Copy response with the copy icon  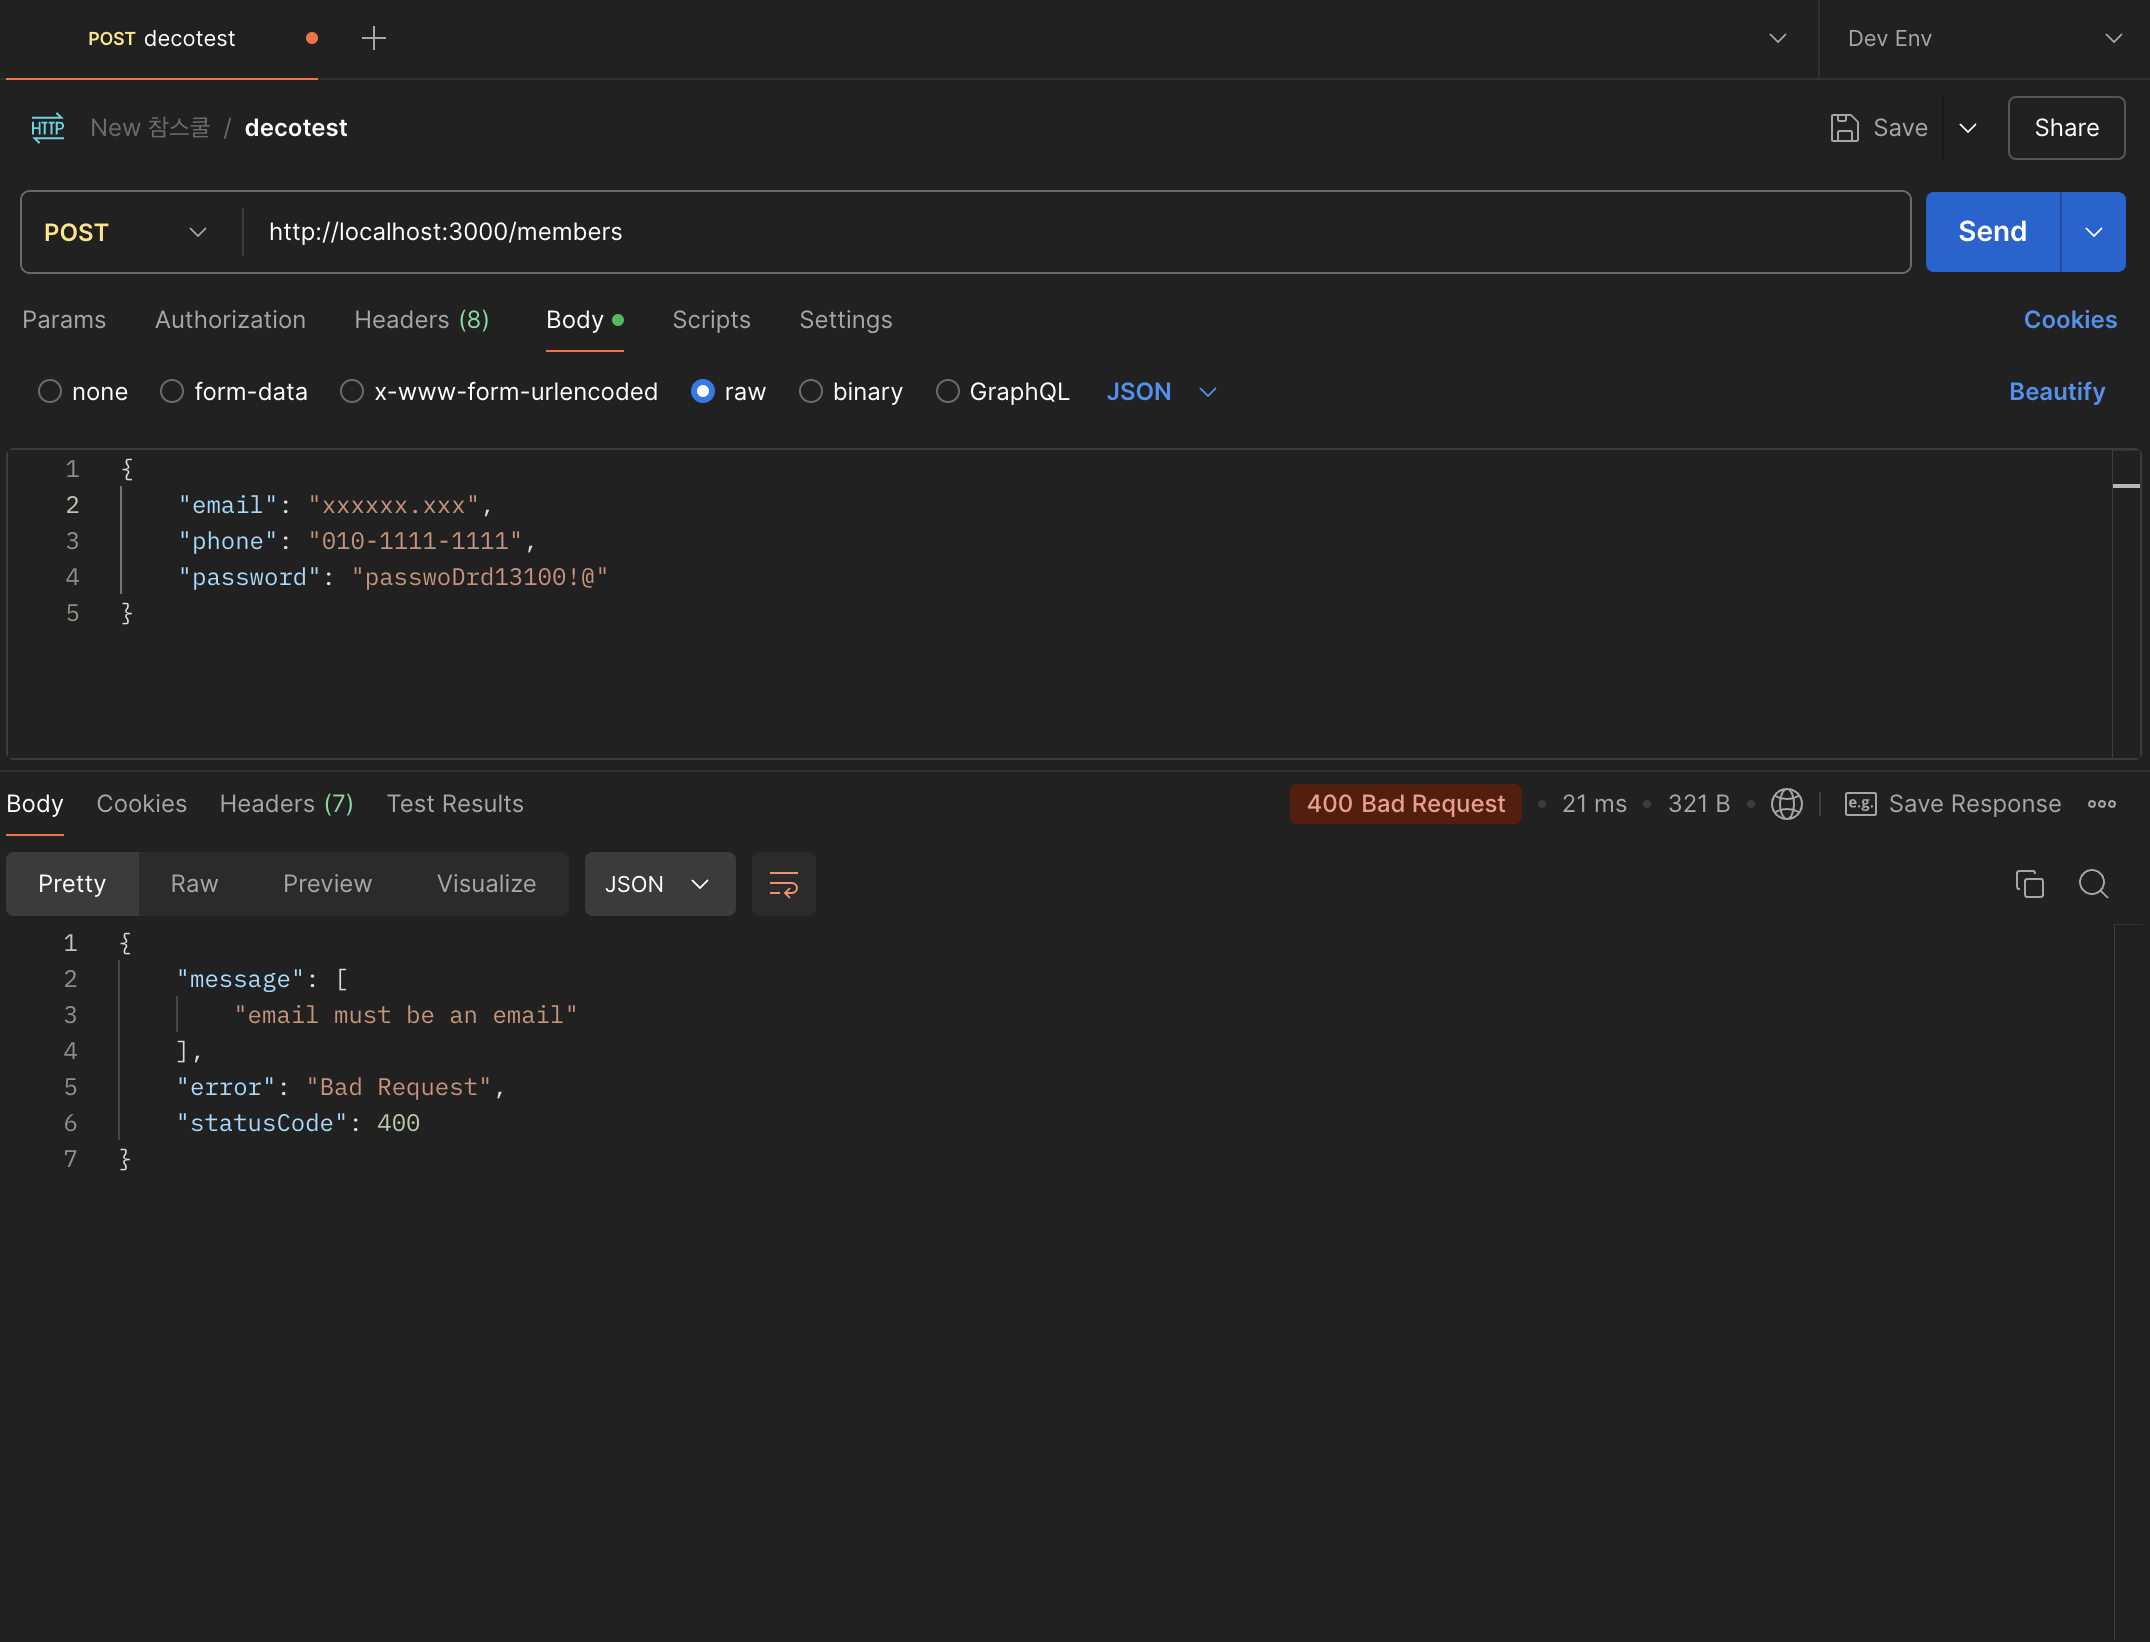(2029, 884)
